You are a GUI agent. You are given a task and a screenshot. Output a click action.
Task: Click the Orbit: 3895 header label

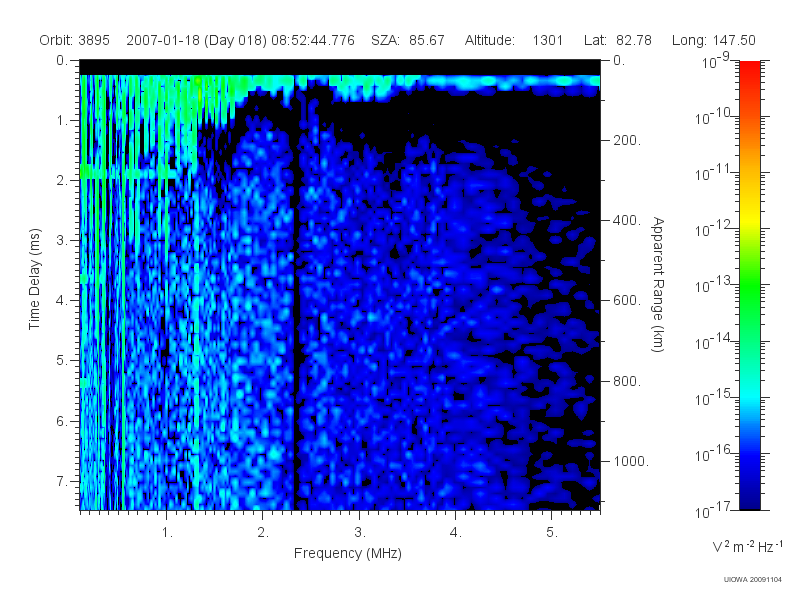click(x=74, y=40)
